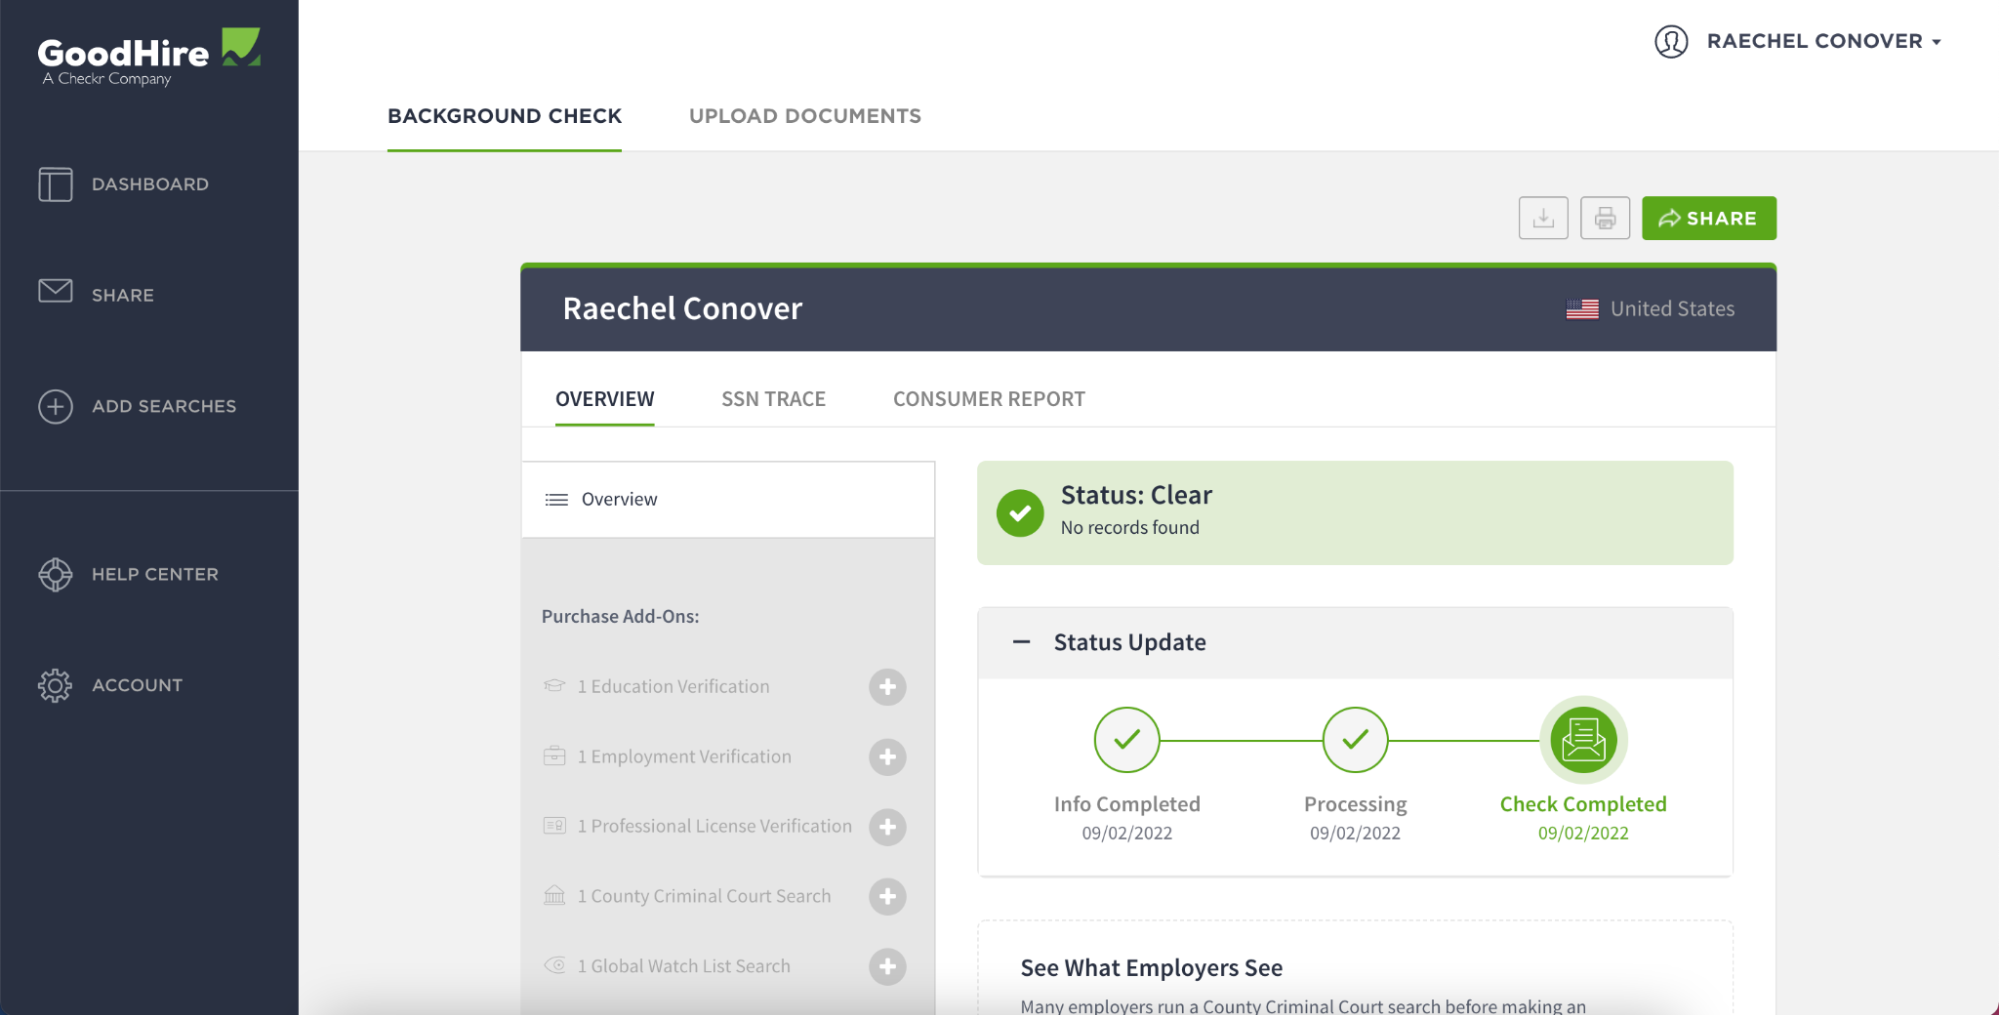The height and width of the screenshot is (1016, 1999).
Task: Open the Help Center
Action: [155, 574]
